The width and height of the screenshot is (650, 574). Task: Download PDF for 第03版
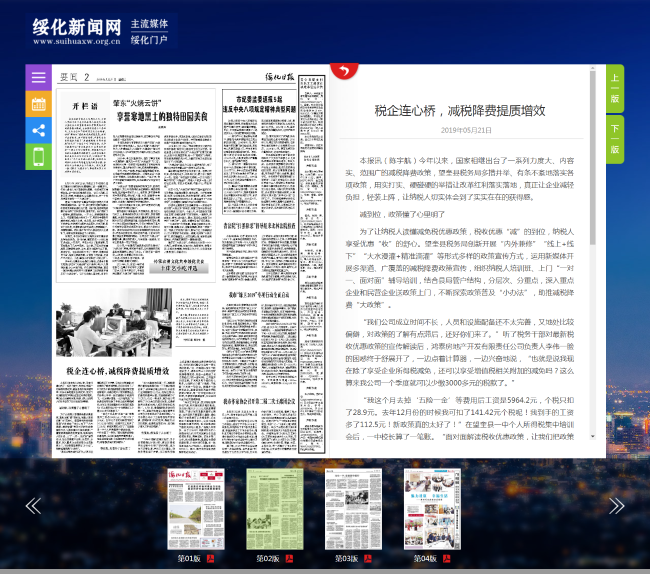click(367, 559)
